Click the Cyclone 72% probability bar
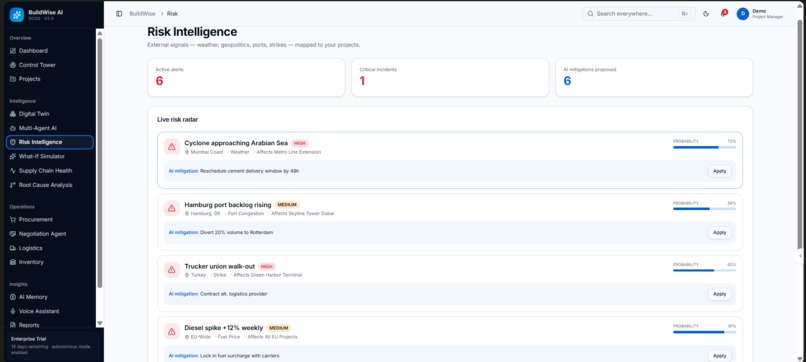 coord(704,147)
